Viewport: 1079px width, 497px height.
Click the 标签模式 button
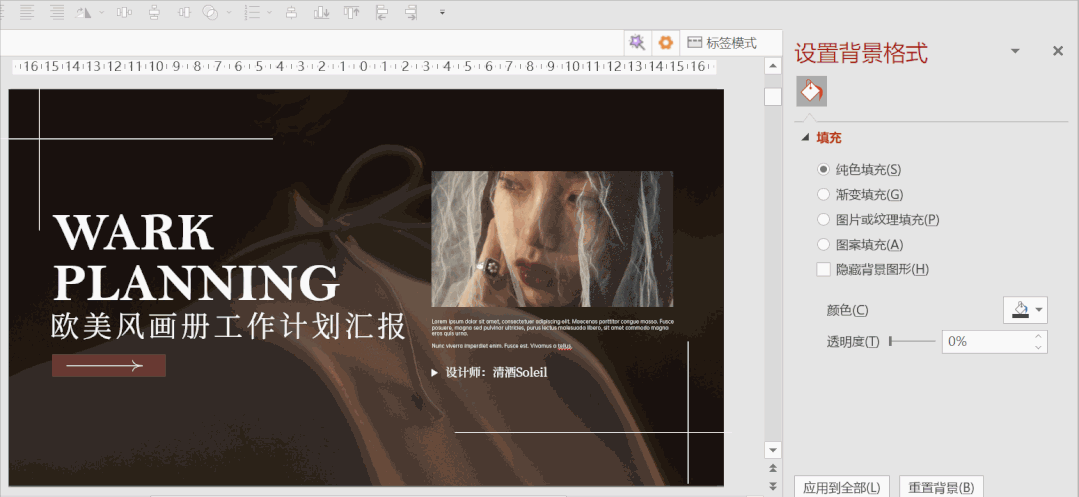[x=723, y=43]
